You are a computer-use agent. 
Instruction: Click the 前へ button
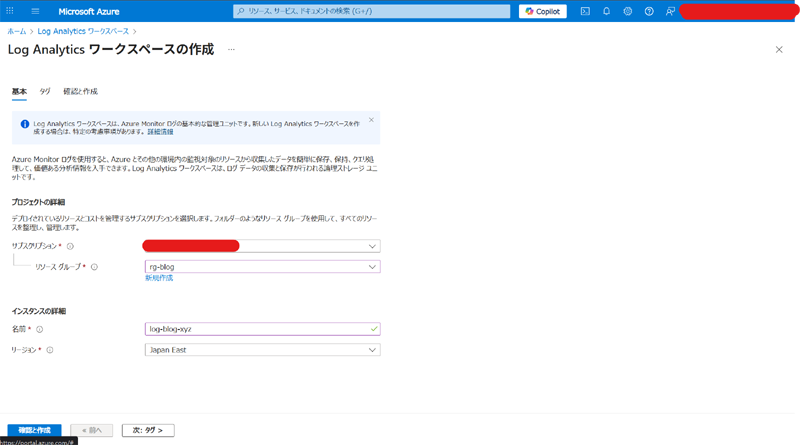tap(91, 430)
